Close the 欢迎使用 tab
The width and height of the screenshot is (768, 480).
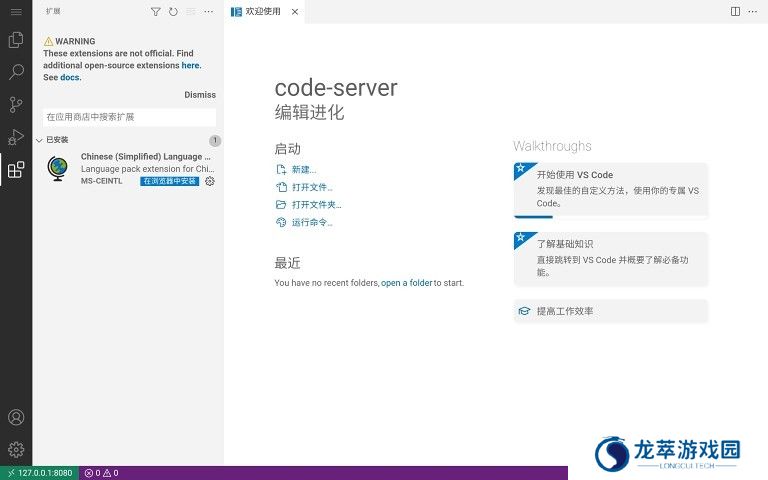pyautogui.click(x=295, y=12)
